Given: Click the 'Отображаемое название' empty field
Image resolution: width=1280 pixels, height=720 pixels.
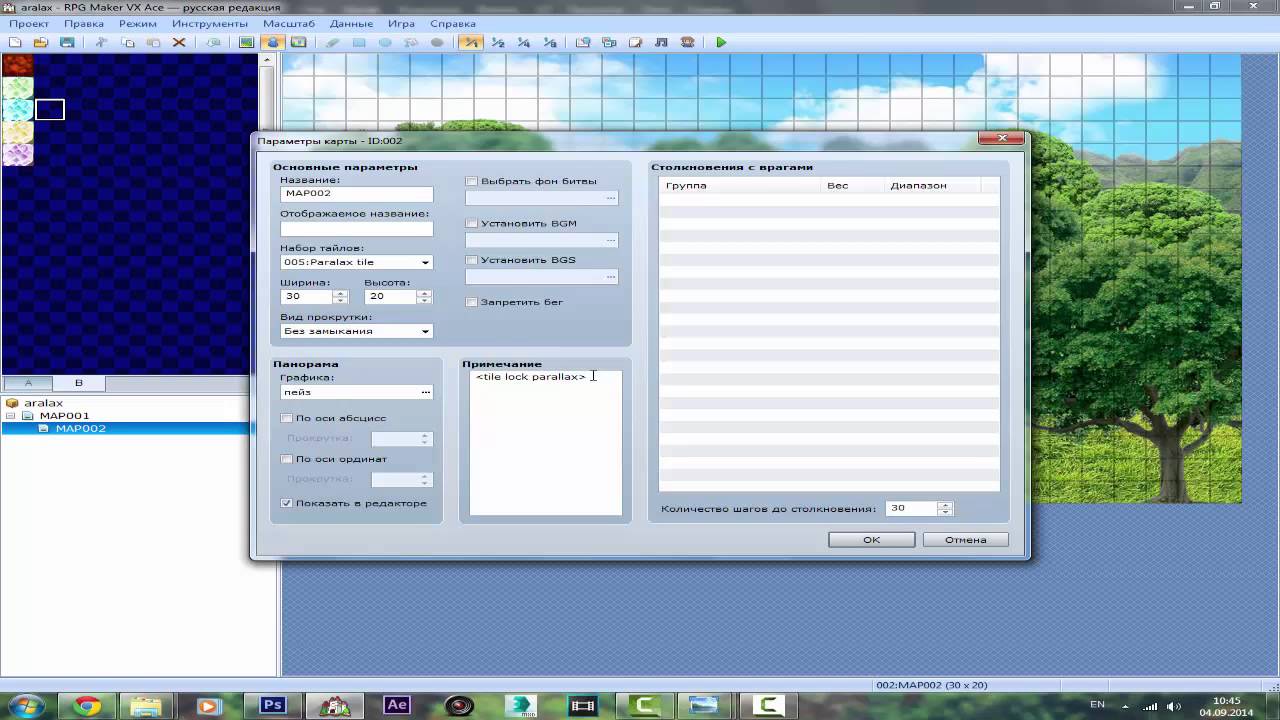Looking at the screenshot, I should [x=357, y=228].
